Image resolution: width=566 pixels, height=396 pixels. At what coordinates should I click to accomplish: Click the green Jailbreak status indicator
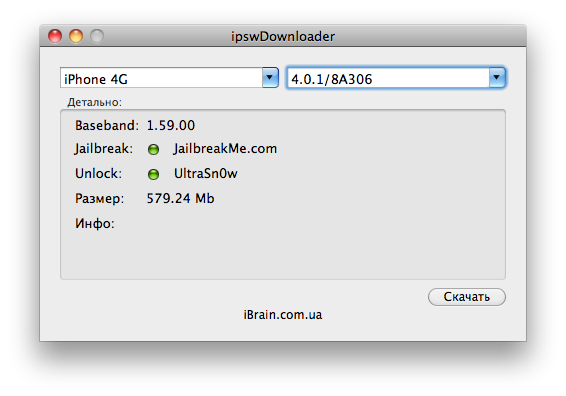click(153, 149)
